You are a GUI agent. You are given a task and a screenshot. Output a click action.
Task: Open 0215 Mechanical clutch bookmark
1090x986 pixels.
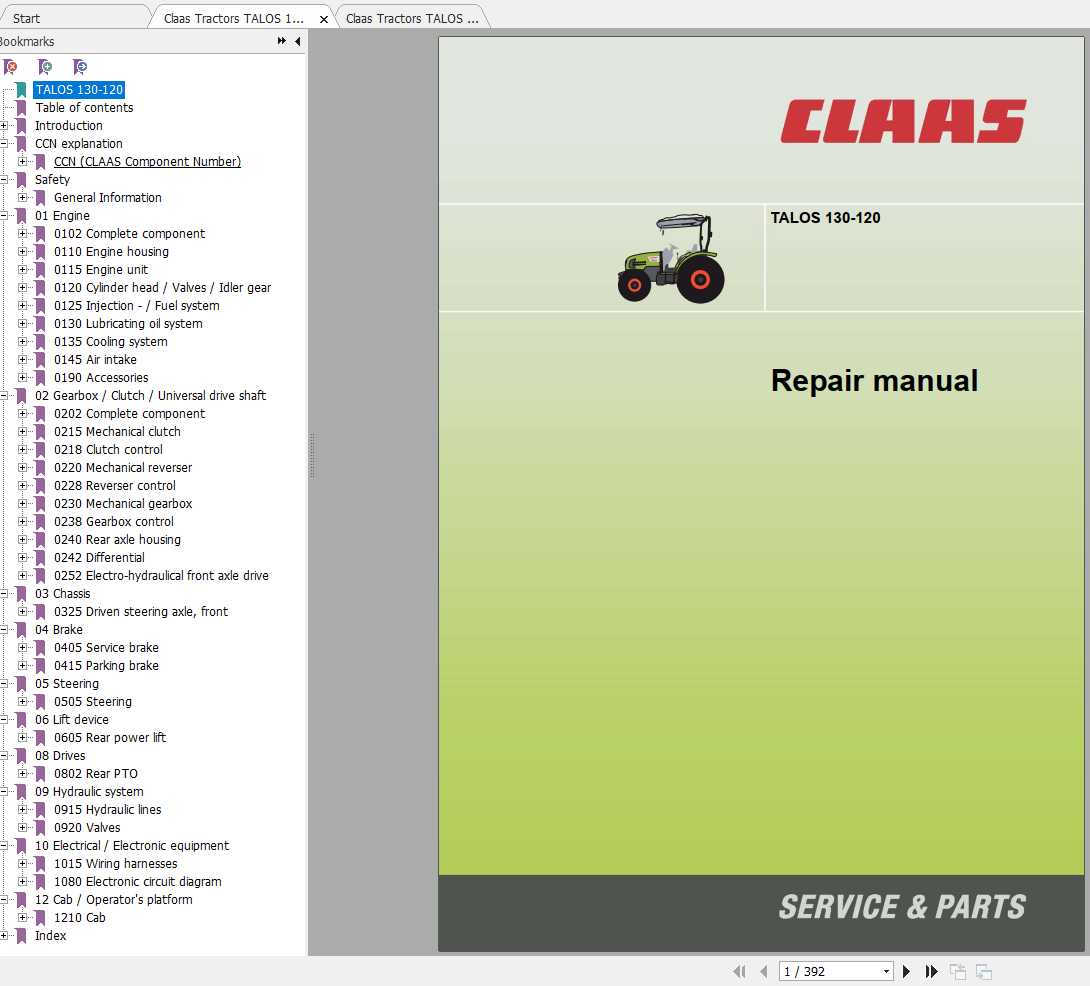(x=117, y=432)
